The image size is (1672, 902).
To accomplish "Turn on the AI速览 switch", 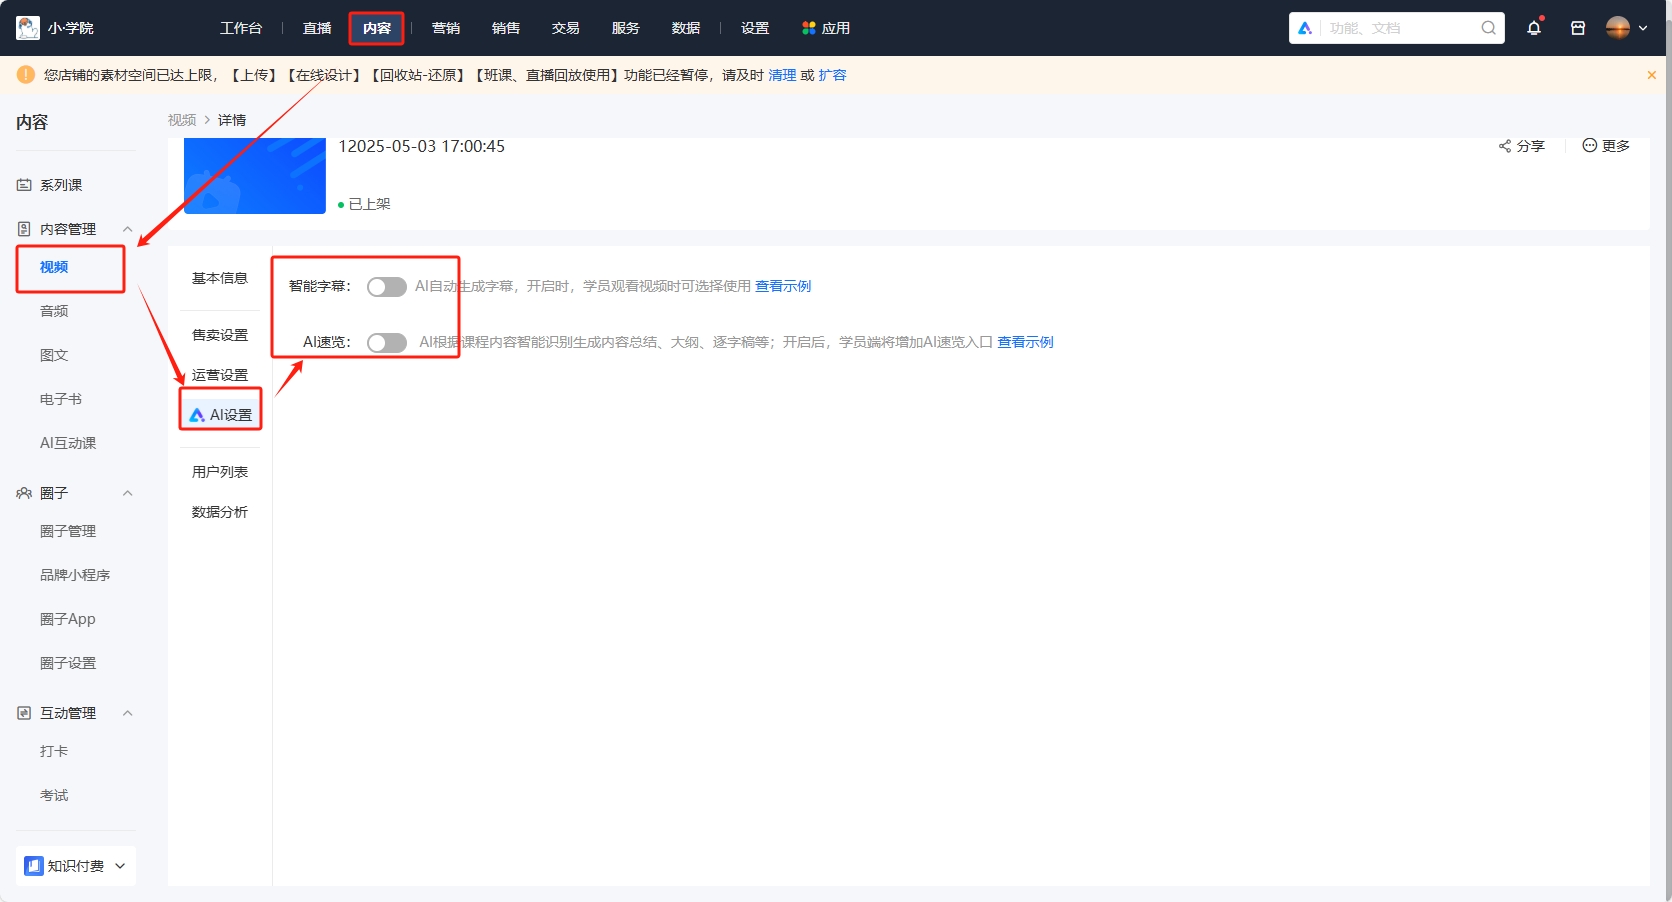I will click(386, 342).
